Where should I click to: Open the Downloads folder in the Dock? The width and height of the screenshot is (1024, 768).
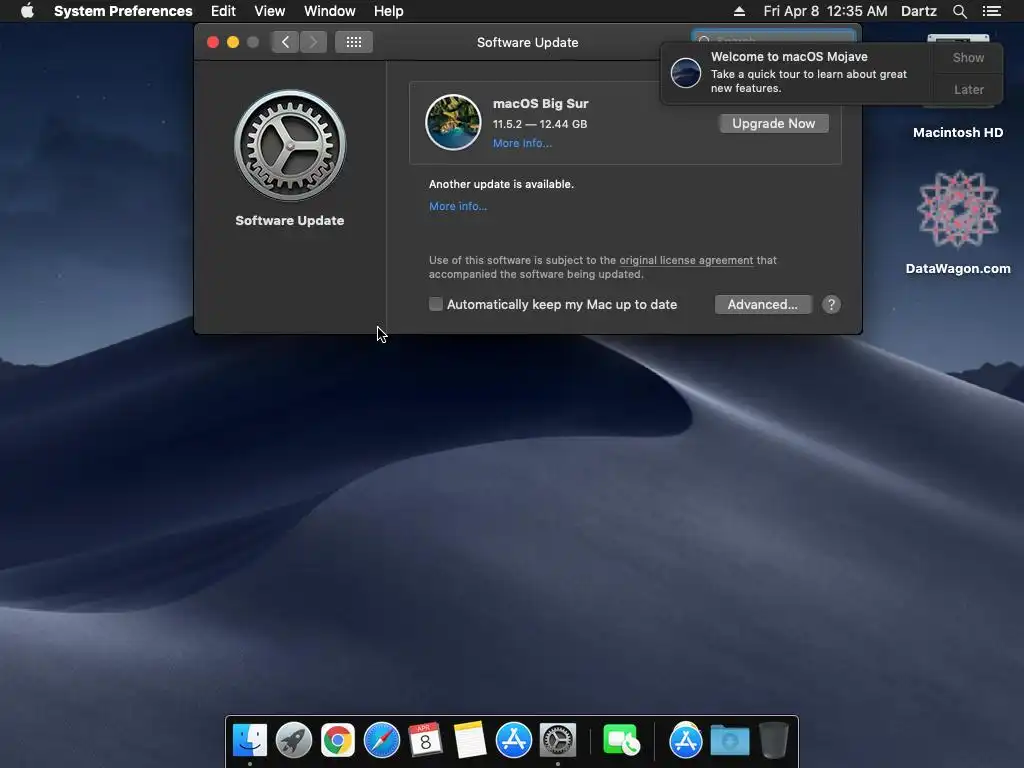(x=729, y=740)
